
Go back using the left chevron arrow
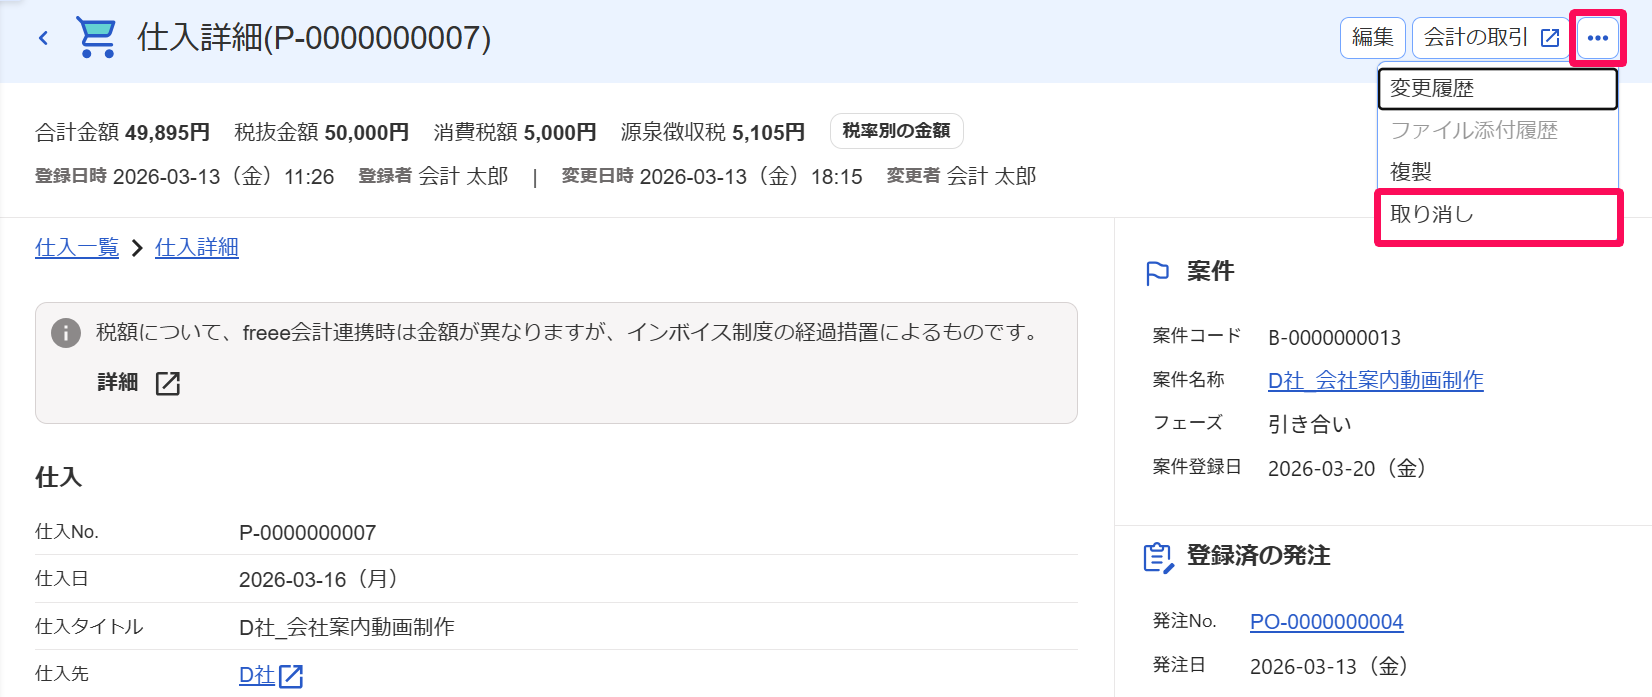pos(43,38)
